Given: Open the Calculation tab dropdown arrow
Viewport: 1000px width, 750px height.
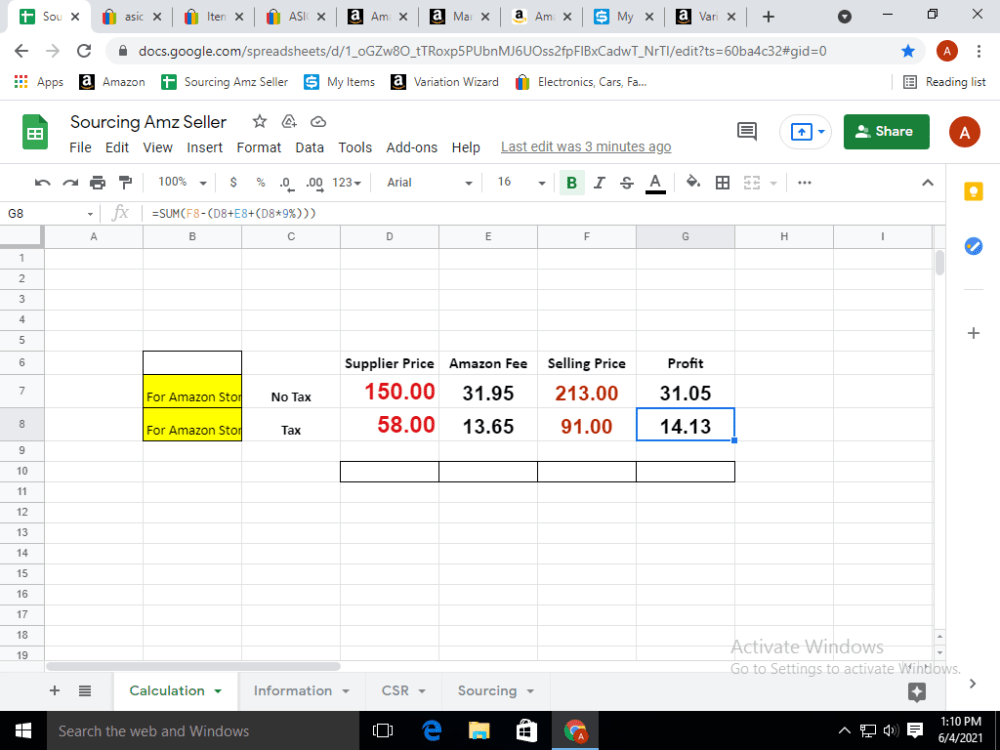Looking at the screenshot, I should [x=218, y=691].
